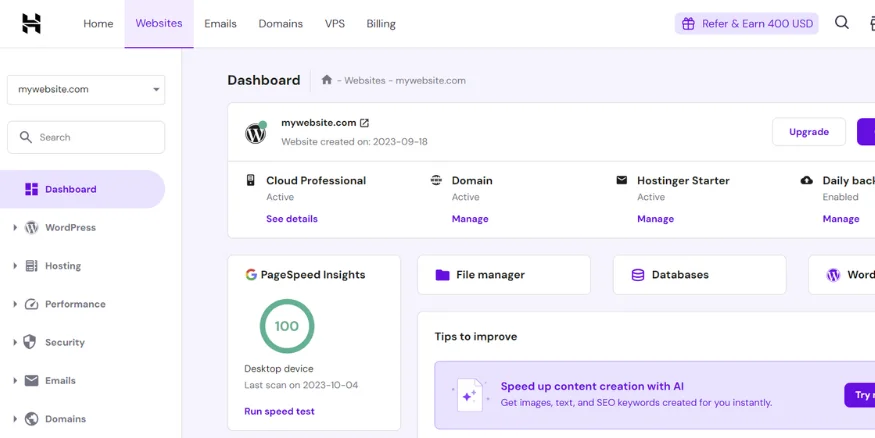Viewport: 875px width, 438px height.
Task: Click the Hostinger logo icon
Action: (x=32, y=23)
